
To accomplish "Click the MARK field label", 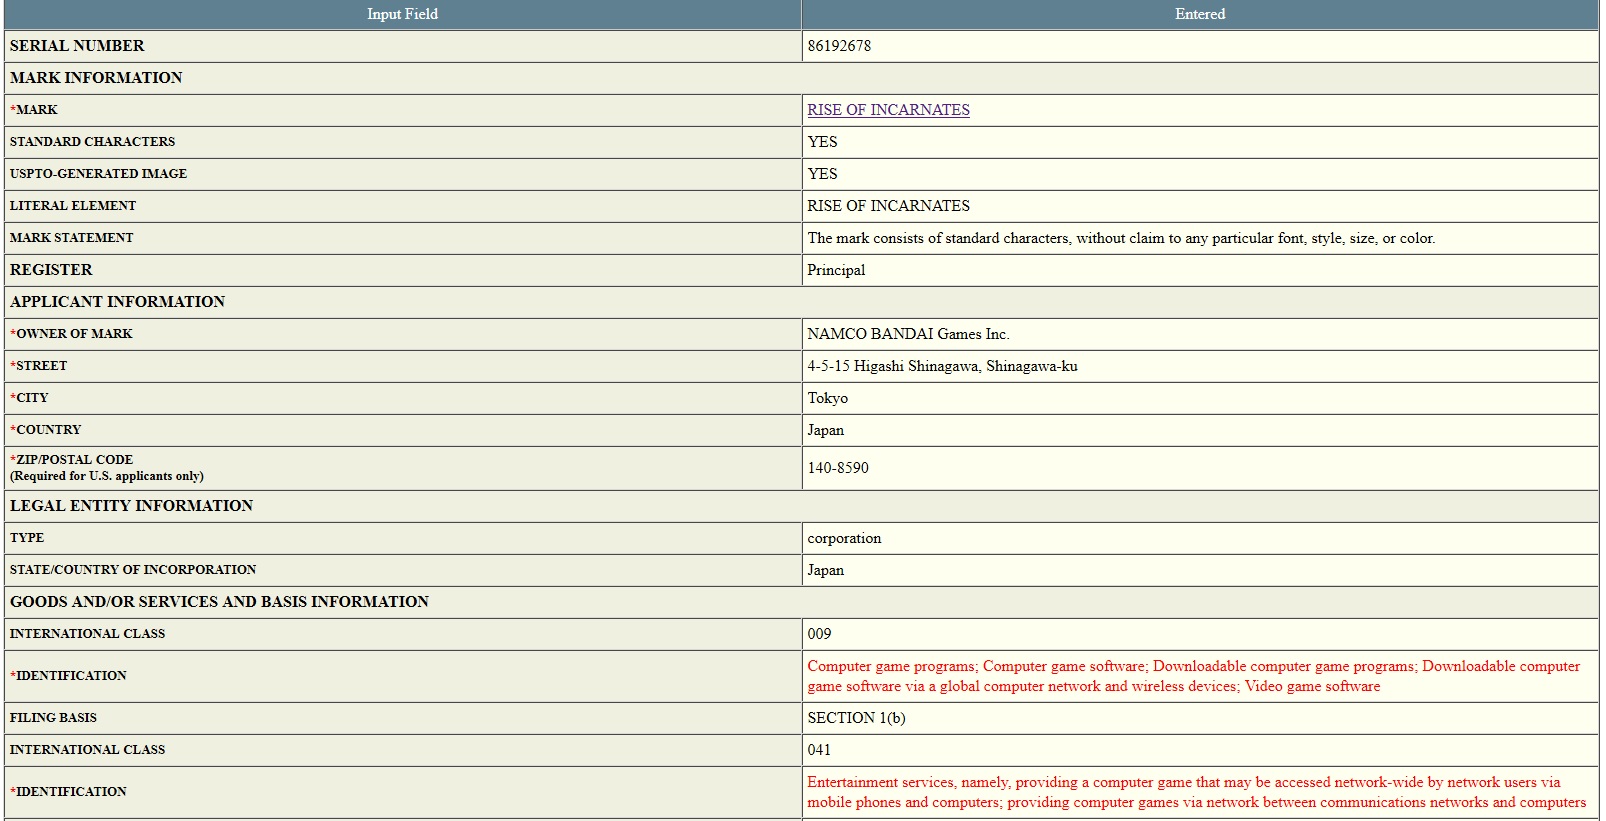I will point(34,110).
